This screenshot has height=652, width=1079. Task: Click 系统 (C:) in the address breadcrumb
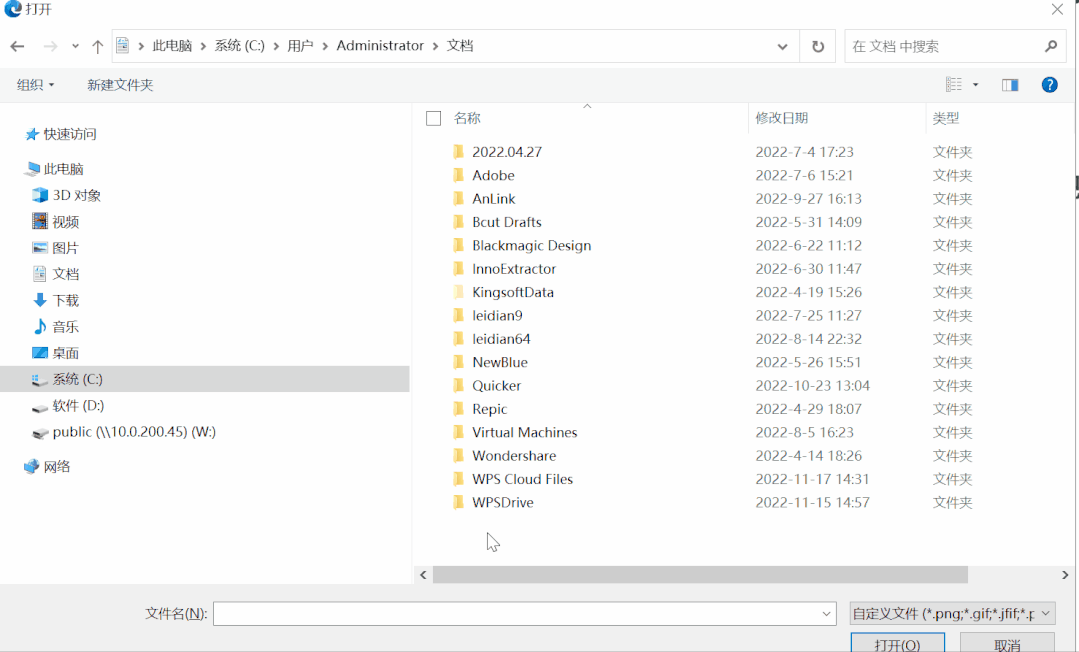pyautogui.click(x=239, y=46)
